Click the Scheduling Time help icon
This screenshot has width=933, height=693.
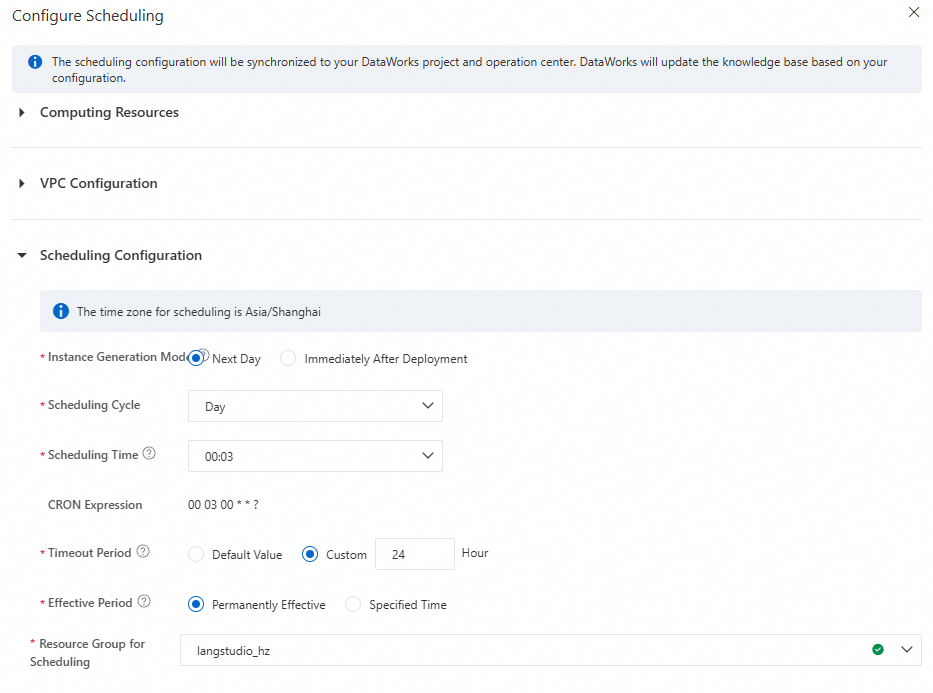[149, 454]
